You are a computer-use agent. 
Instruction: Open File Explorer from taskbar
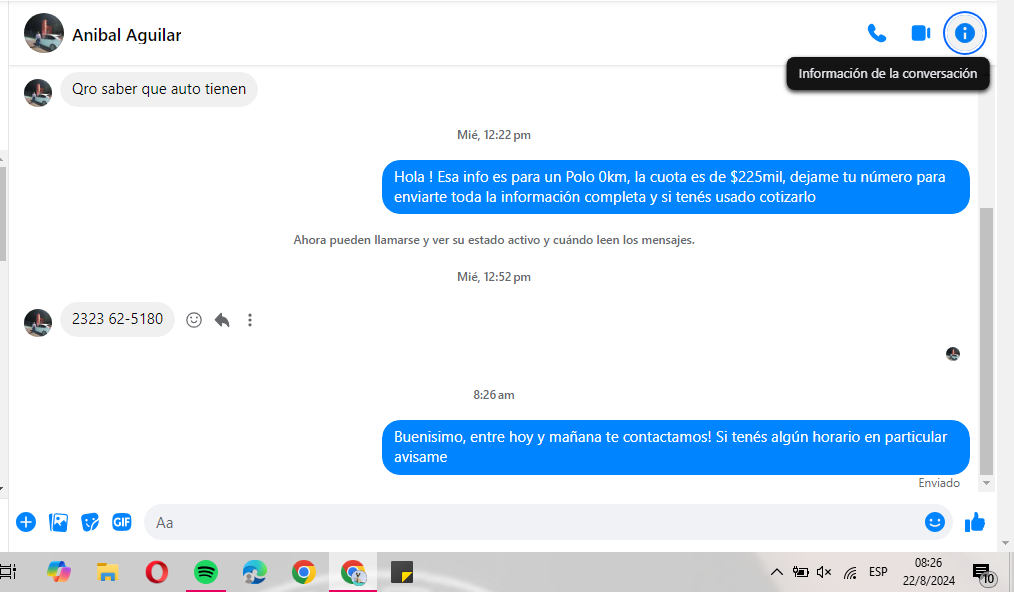pos(107,572)
